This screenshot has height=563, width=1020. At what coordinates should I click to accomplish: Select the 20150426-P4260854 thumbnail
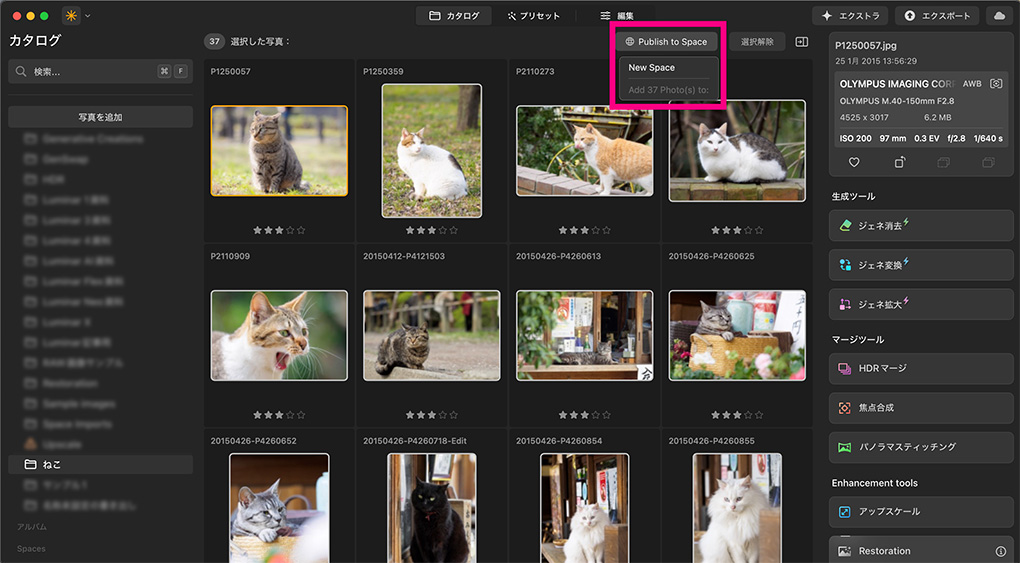(x=584, y=508)
